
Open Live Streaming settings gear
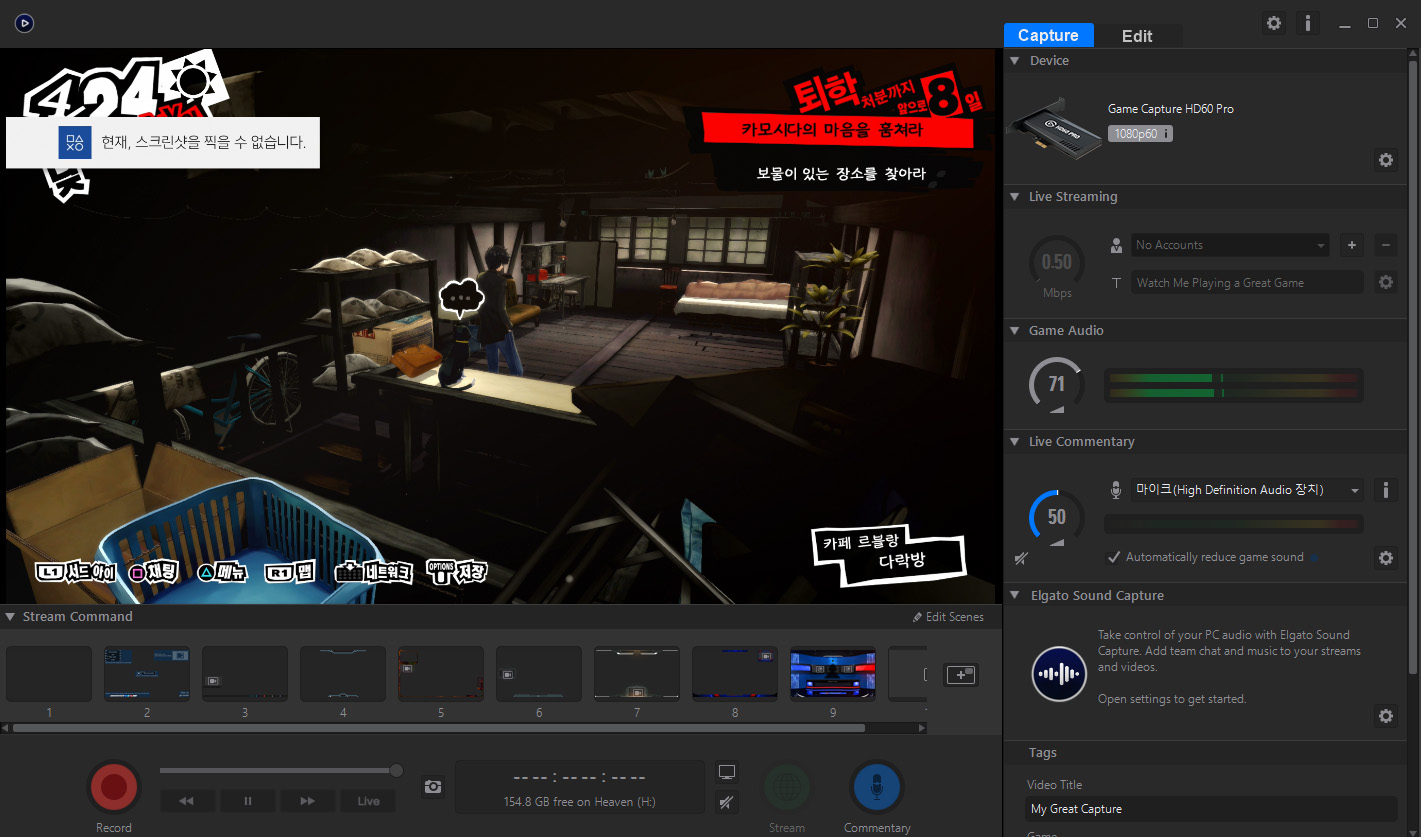(x=1386, y=282)
